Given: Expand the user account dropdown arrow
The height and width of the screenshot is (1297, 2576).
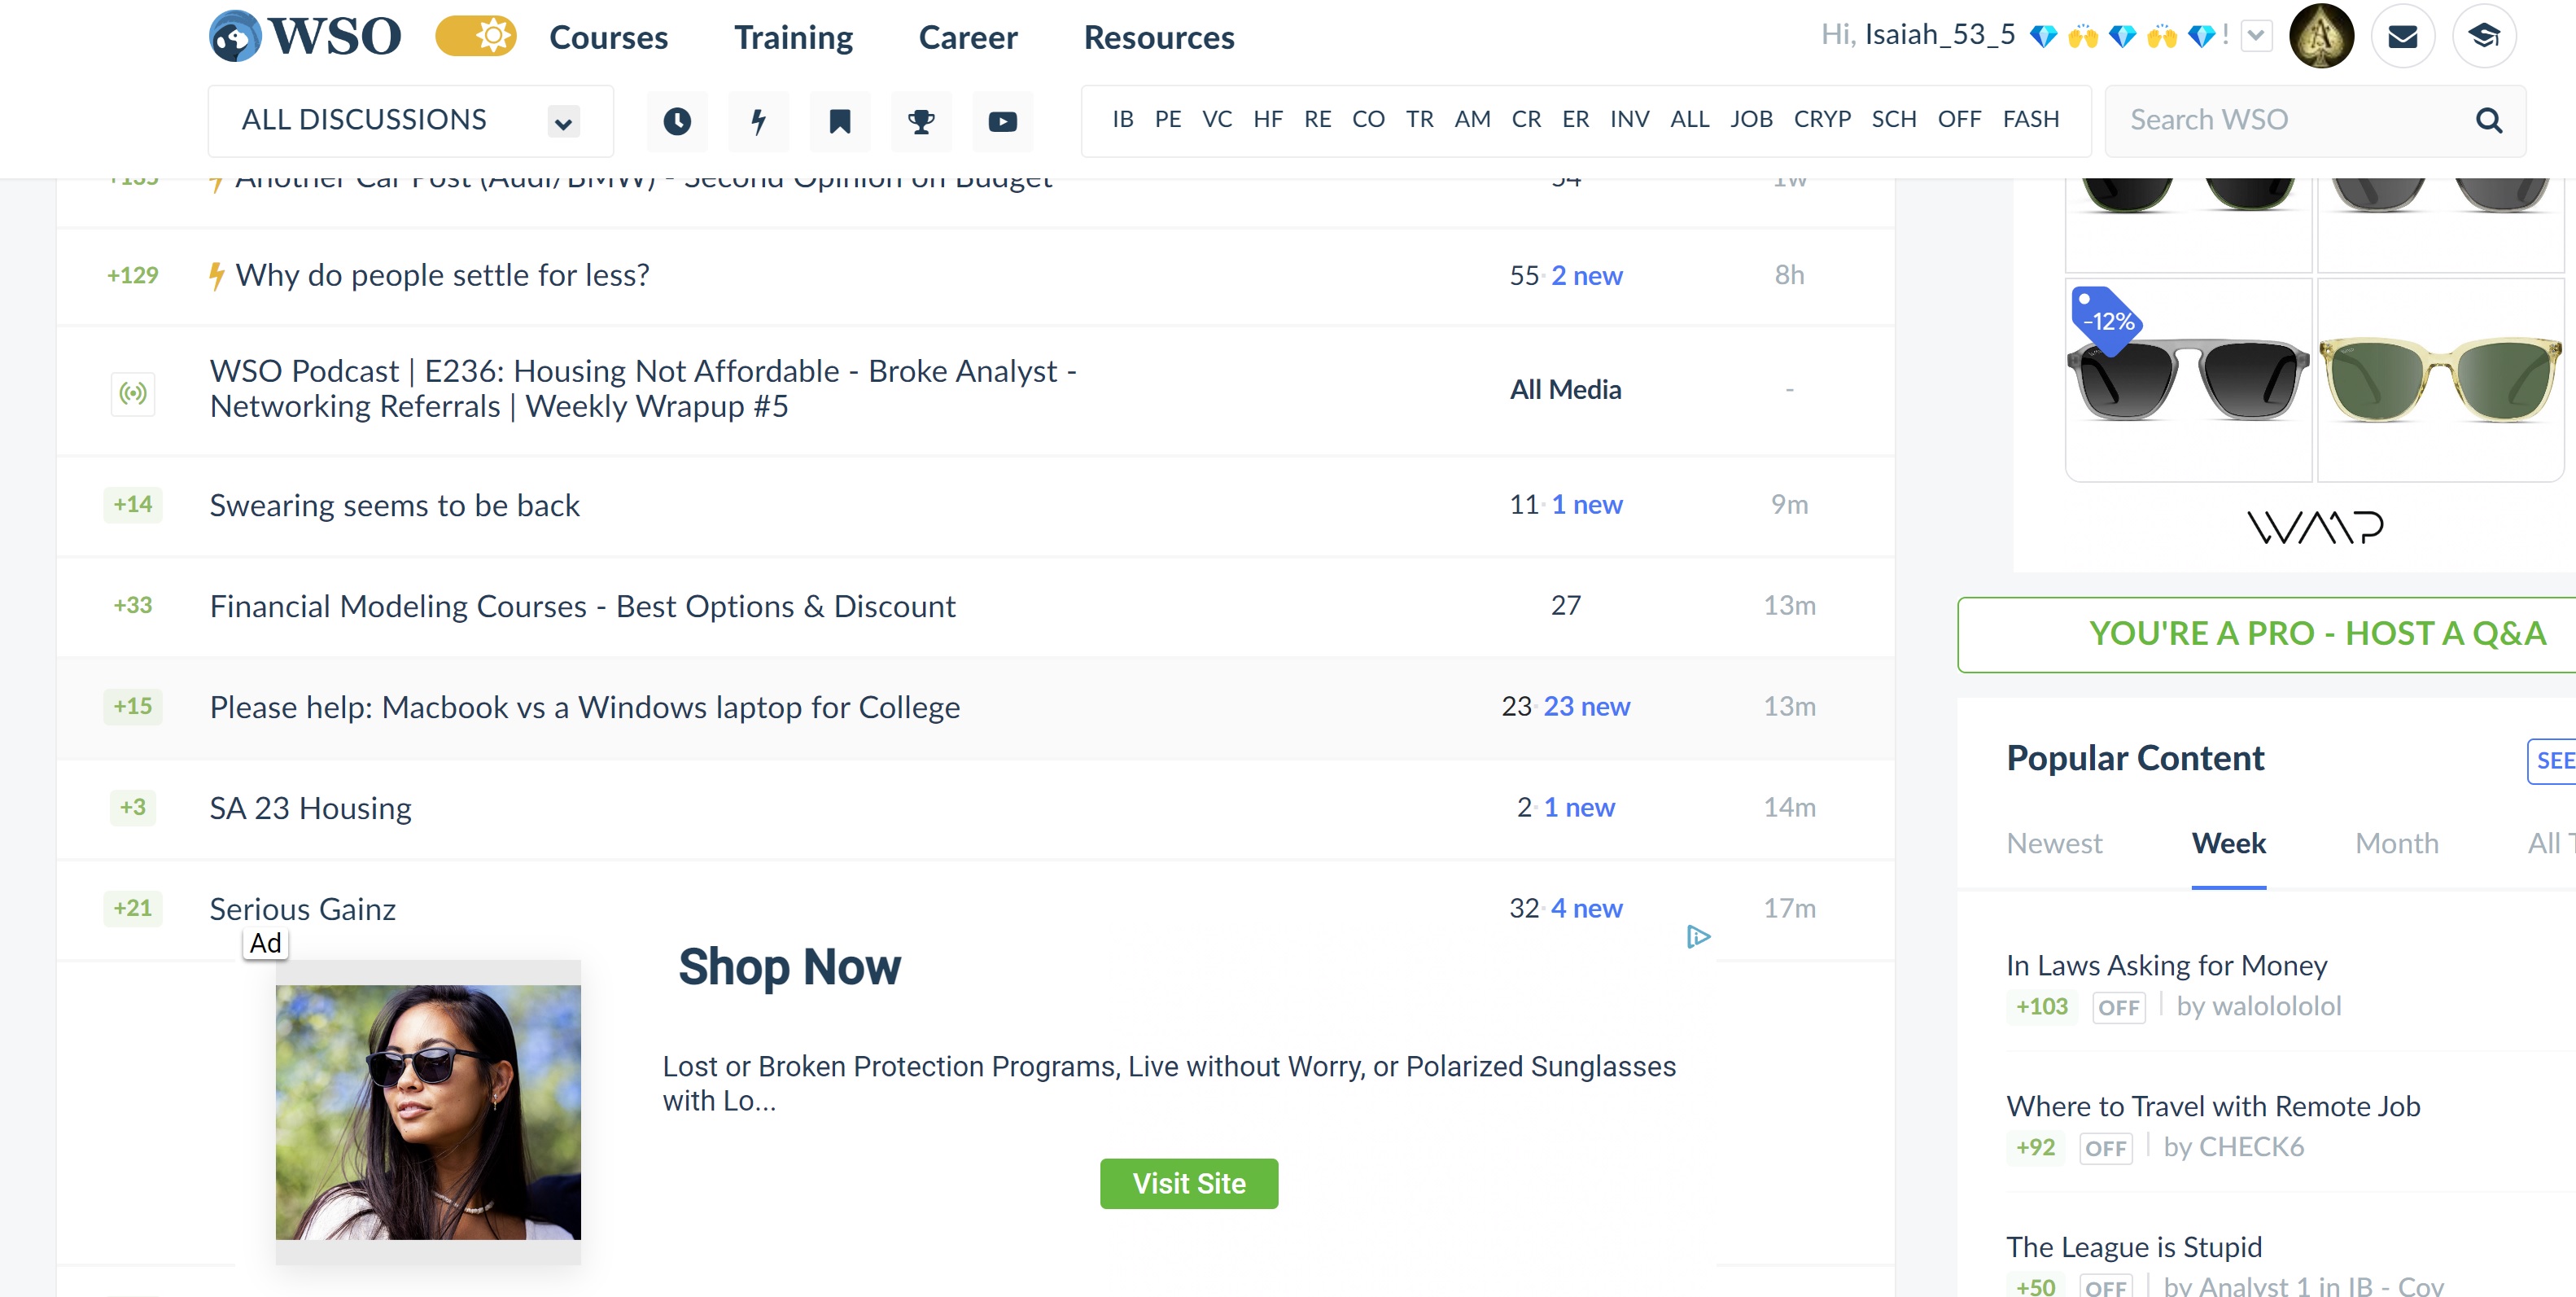Looking at the screenshot, I should tap(2256, 36).
